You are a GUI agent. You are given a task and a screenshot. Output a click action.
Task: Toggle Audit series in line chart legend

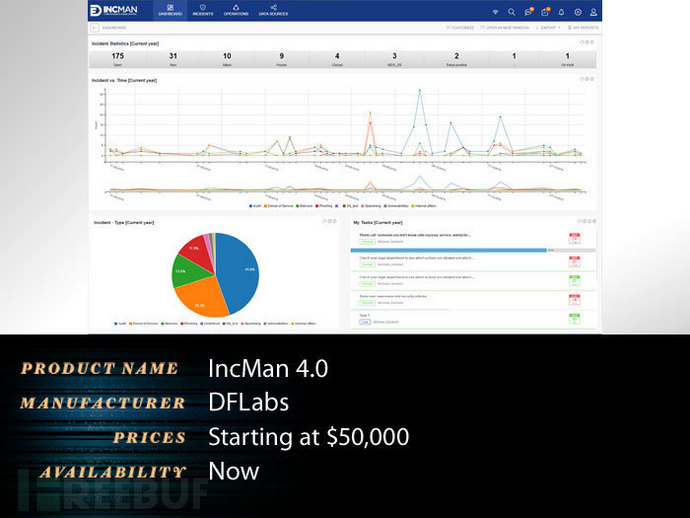(x=255, y=206)
